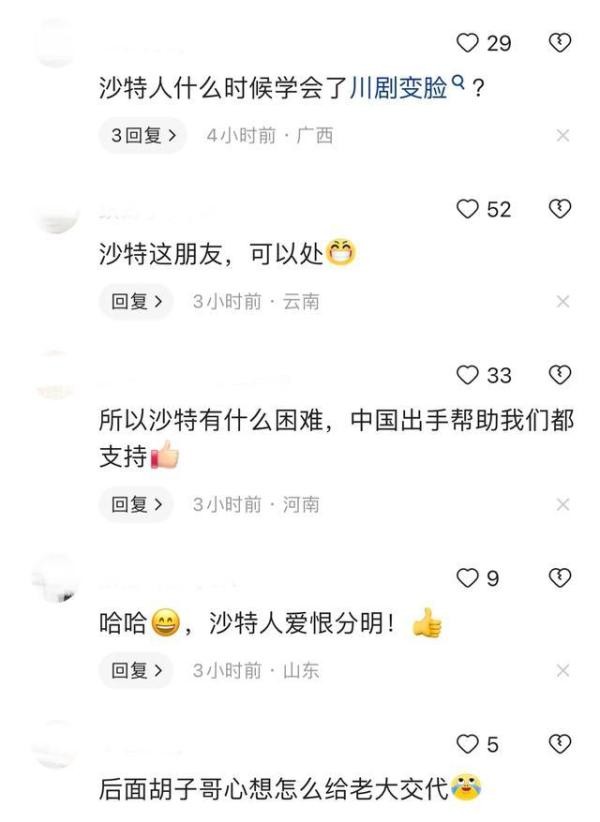Open the avatar of the 山东 commenter
600x822 pixels.
55,579
